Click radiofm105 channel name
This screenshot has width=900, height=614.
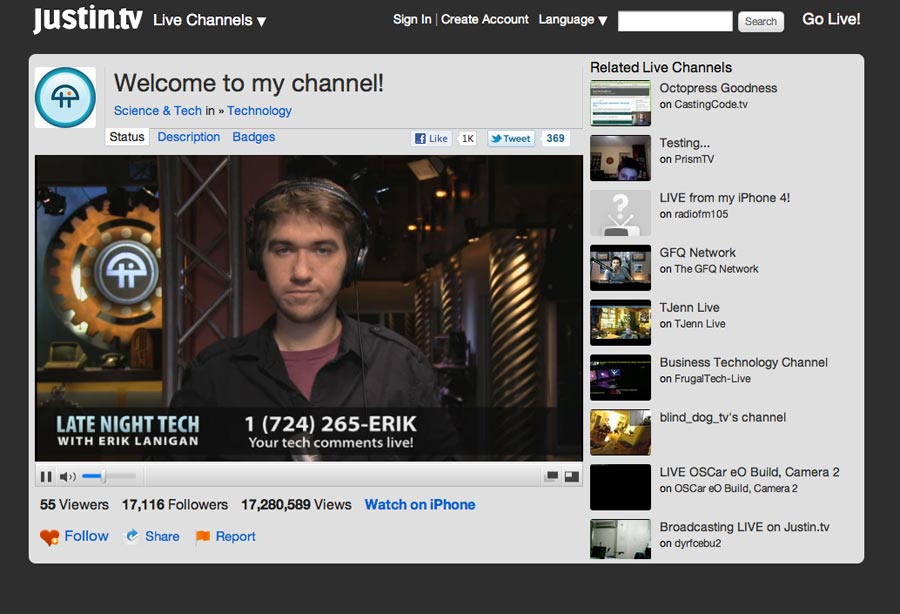[701, 214]
